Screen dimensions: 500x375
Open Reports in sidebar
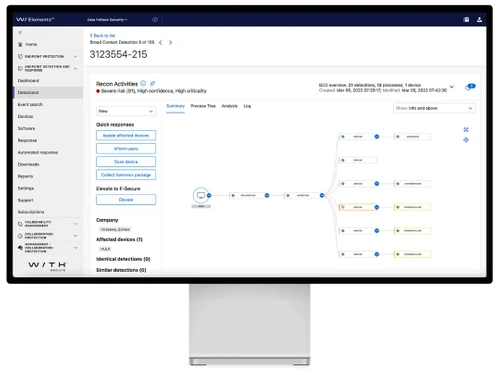[x=48, y=176]
